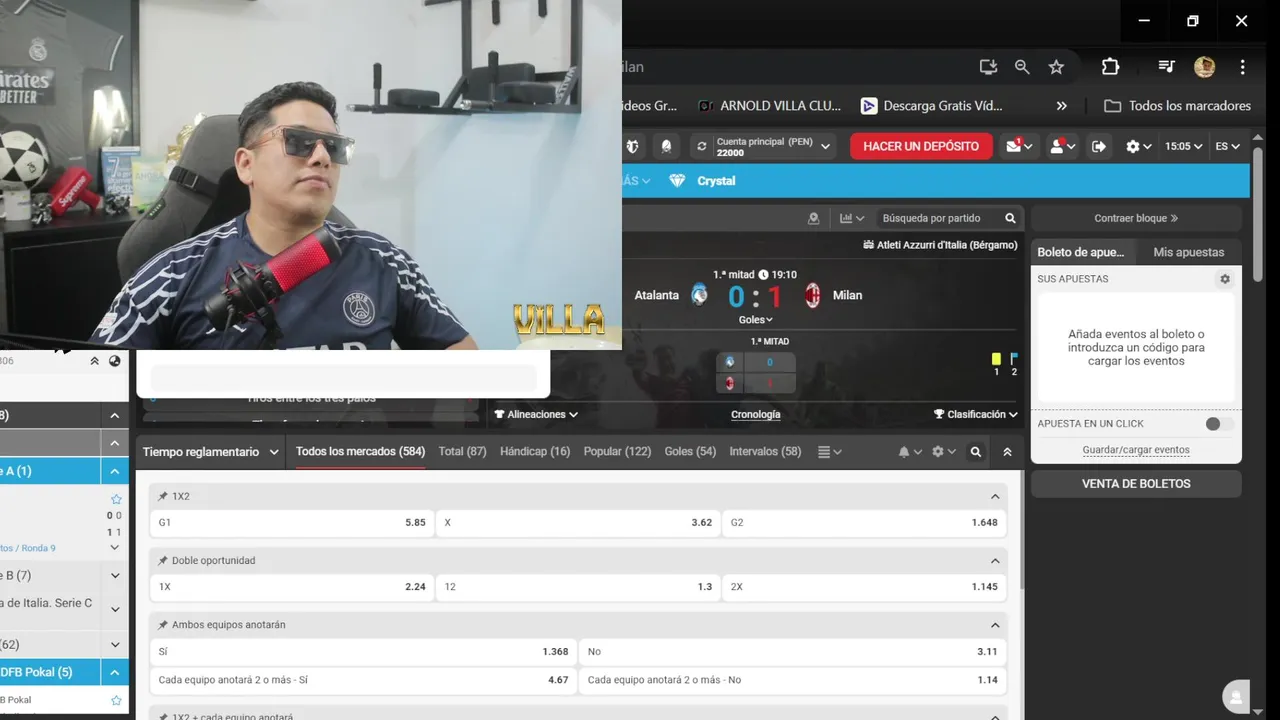Open the bell notifications dropdown in markets bar
The width and height of the screenshot is (1280, 720).
[910, 452]
